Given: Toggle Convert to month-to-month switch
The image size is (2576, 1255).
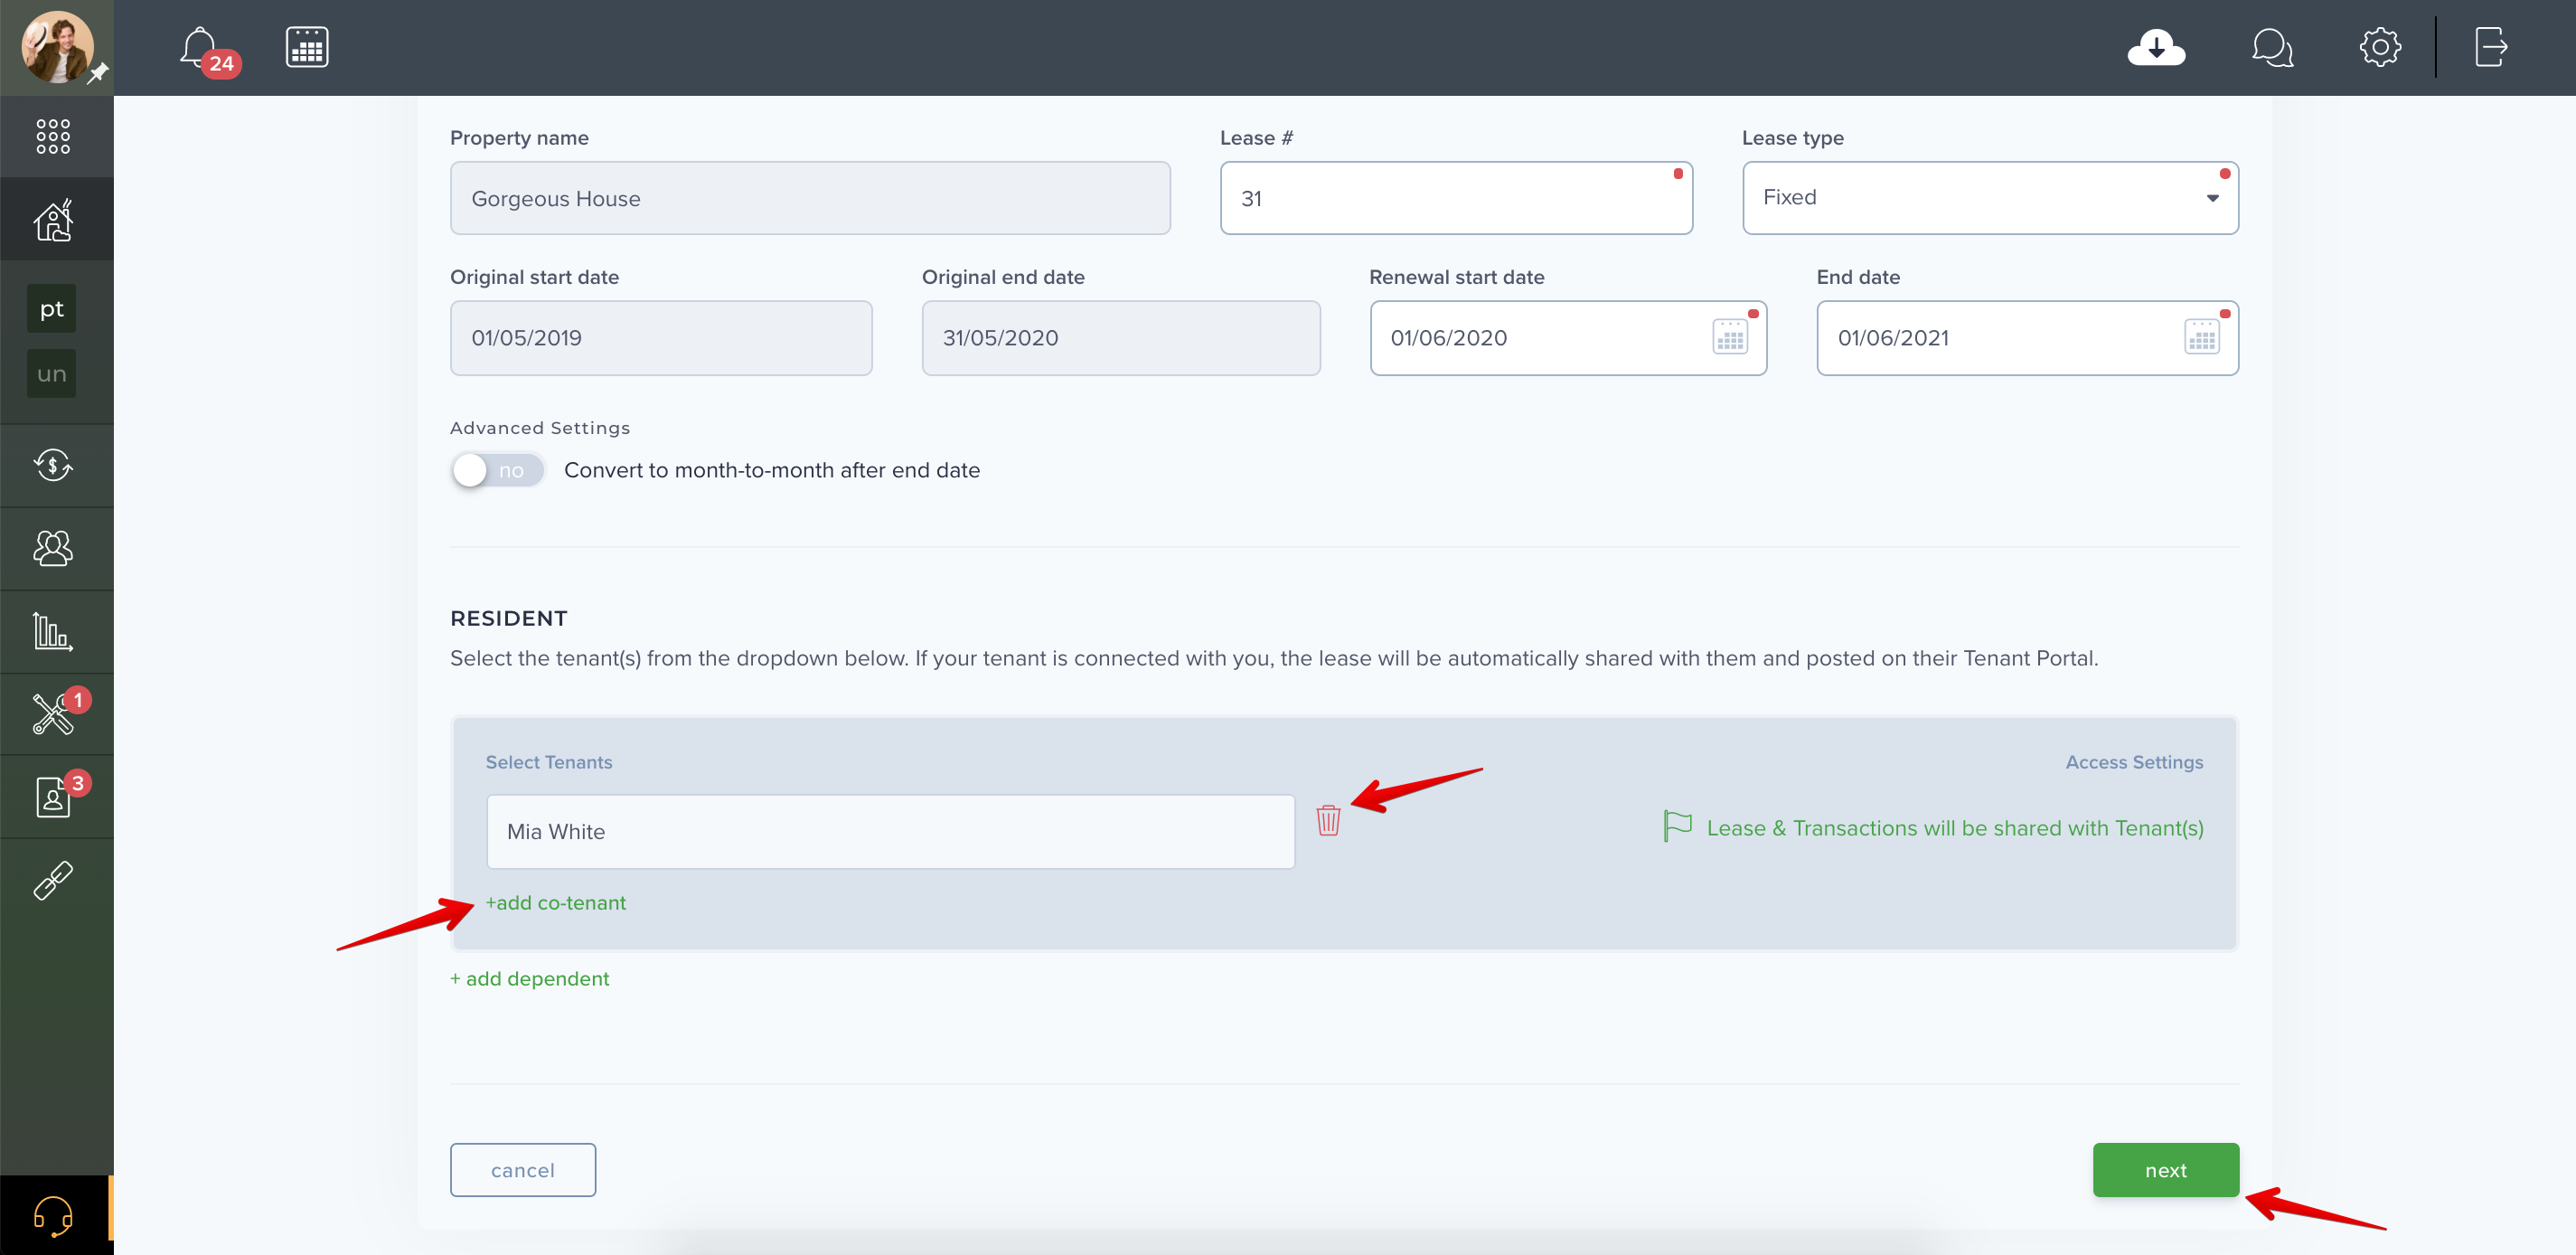Looking at the screenshot, I should (497, 470).
